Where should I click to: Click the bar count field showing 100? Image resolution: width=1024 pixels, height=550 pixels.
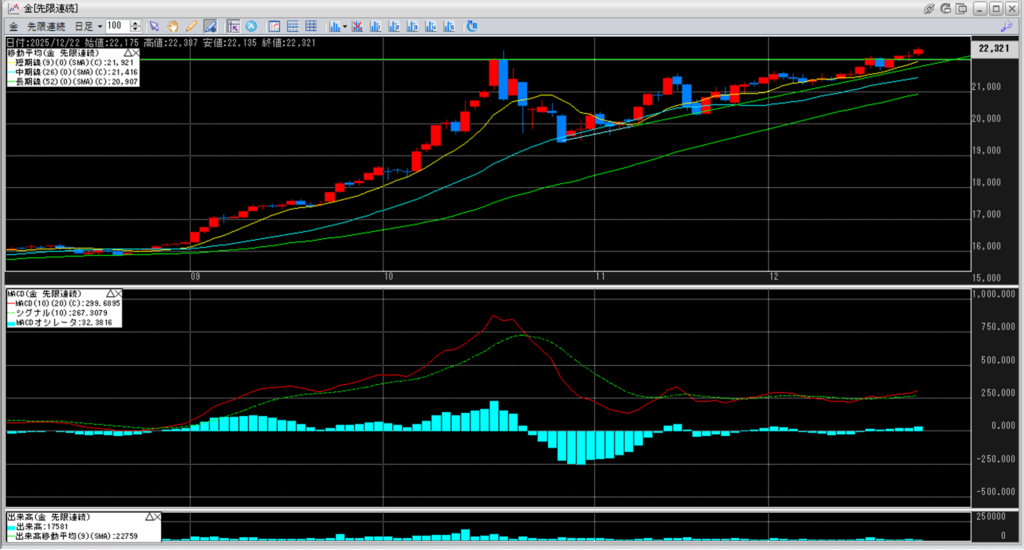tap(114, 25)
